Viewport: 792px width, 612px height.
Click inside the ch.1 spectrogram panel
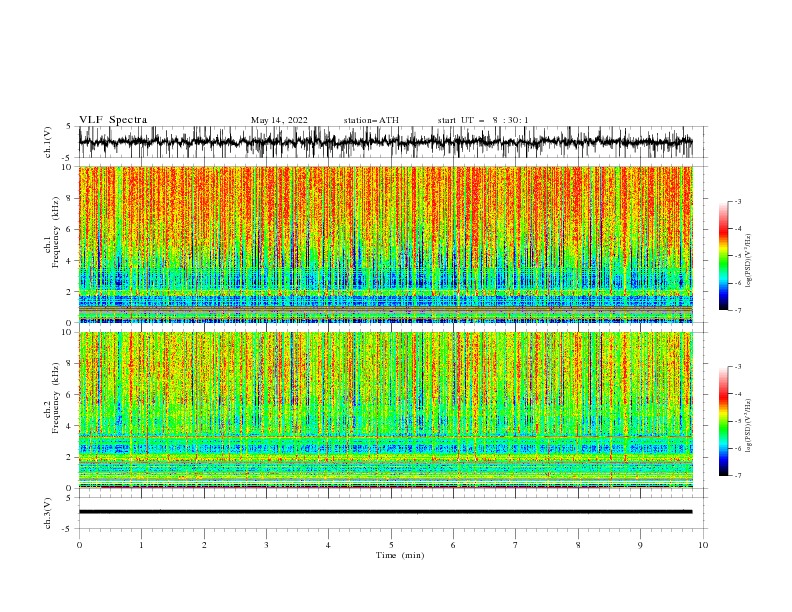pos(385,244)
